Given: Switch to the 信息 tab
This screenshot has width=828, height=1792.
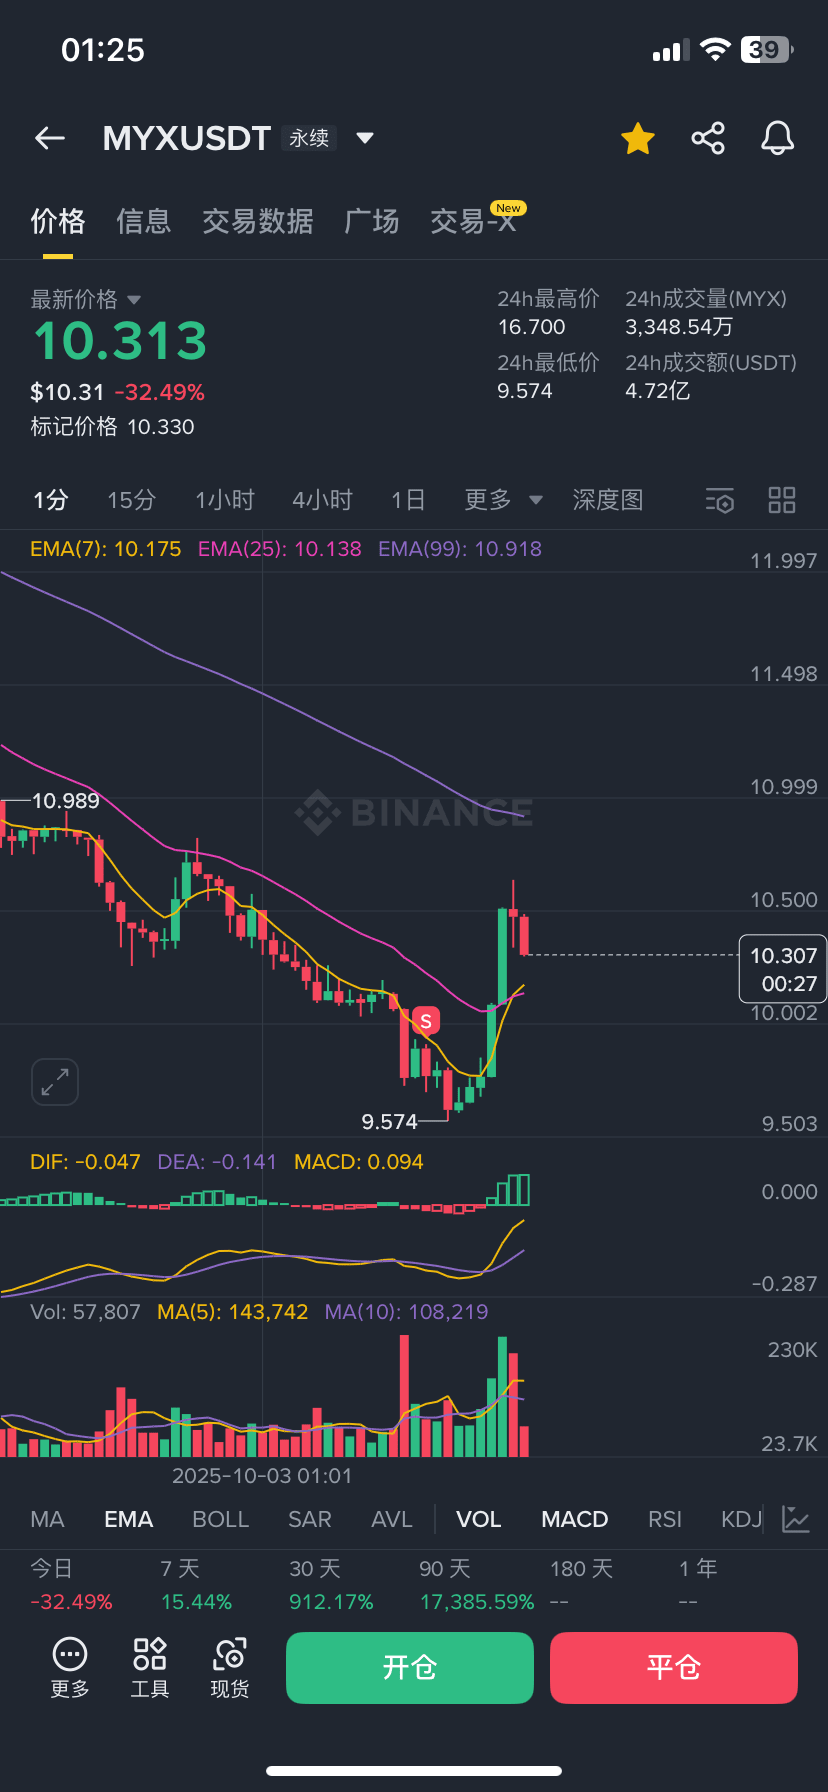Looking at the screenshot, I should [x=144, y=221].
